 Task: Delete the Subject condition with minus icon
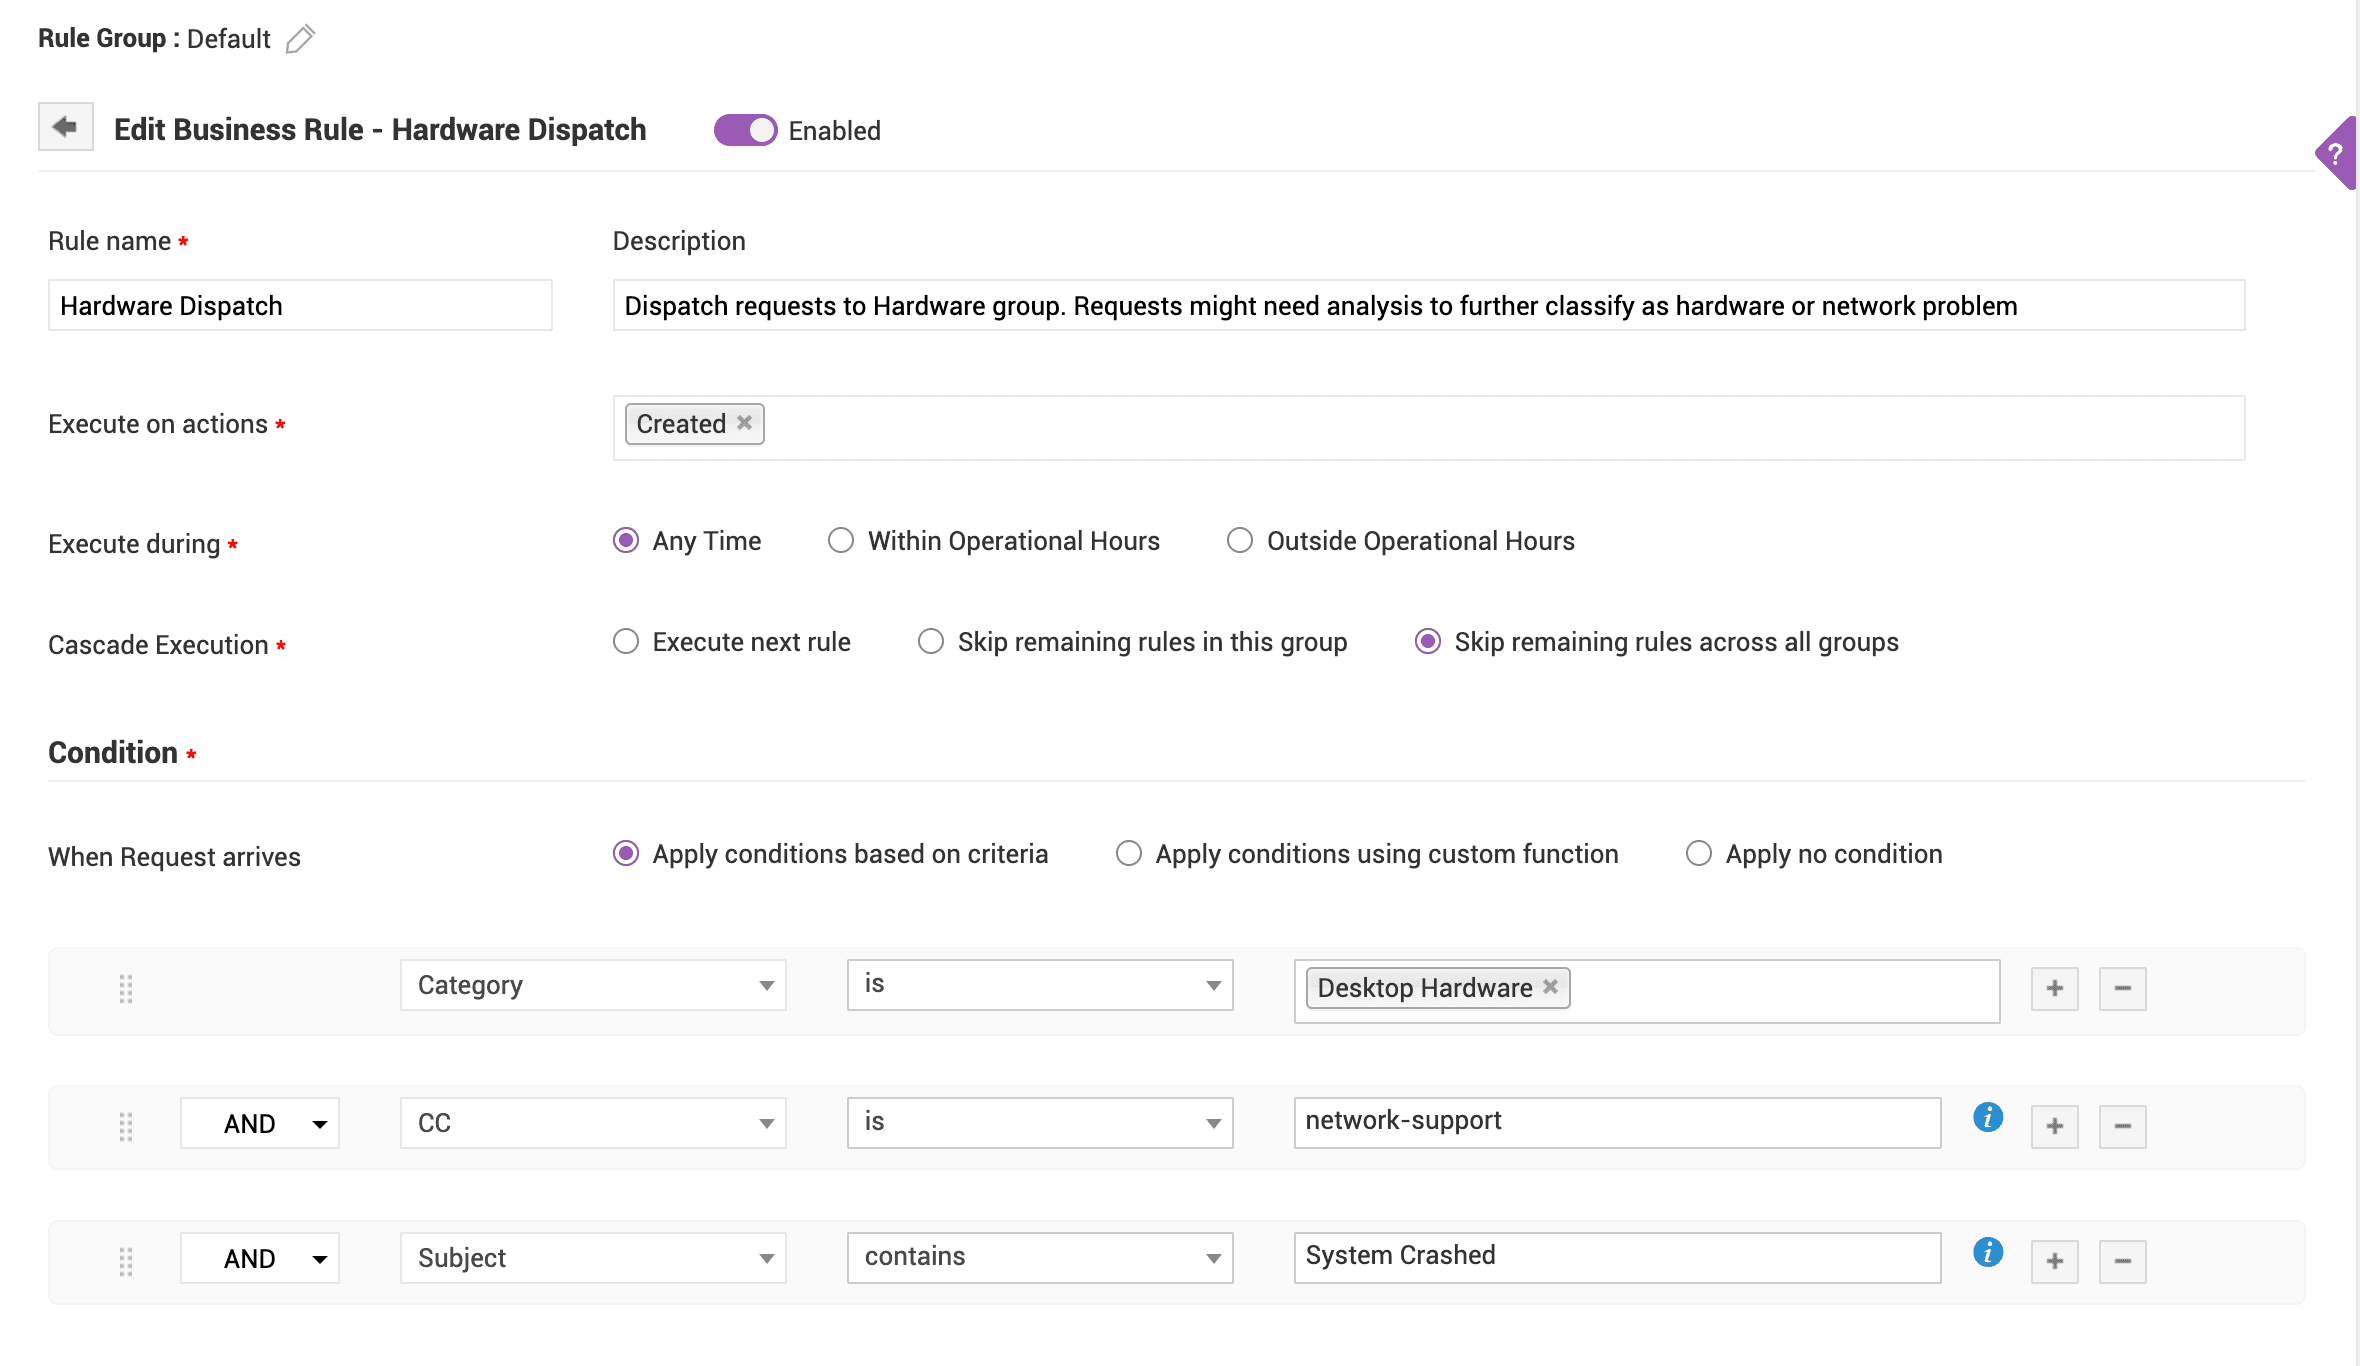pos(2122,1260)
